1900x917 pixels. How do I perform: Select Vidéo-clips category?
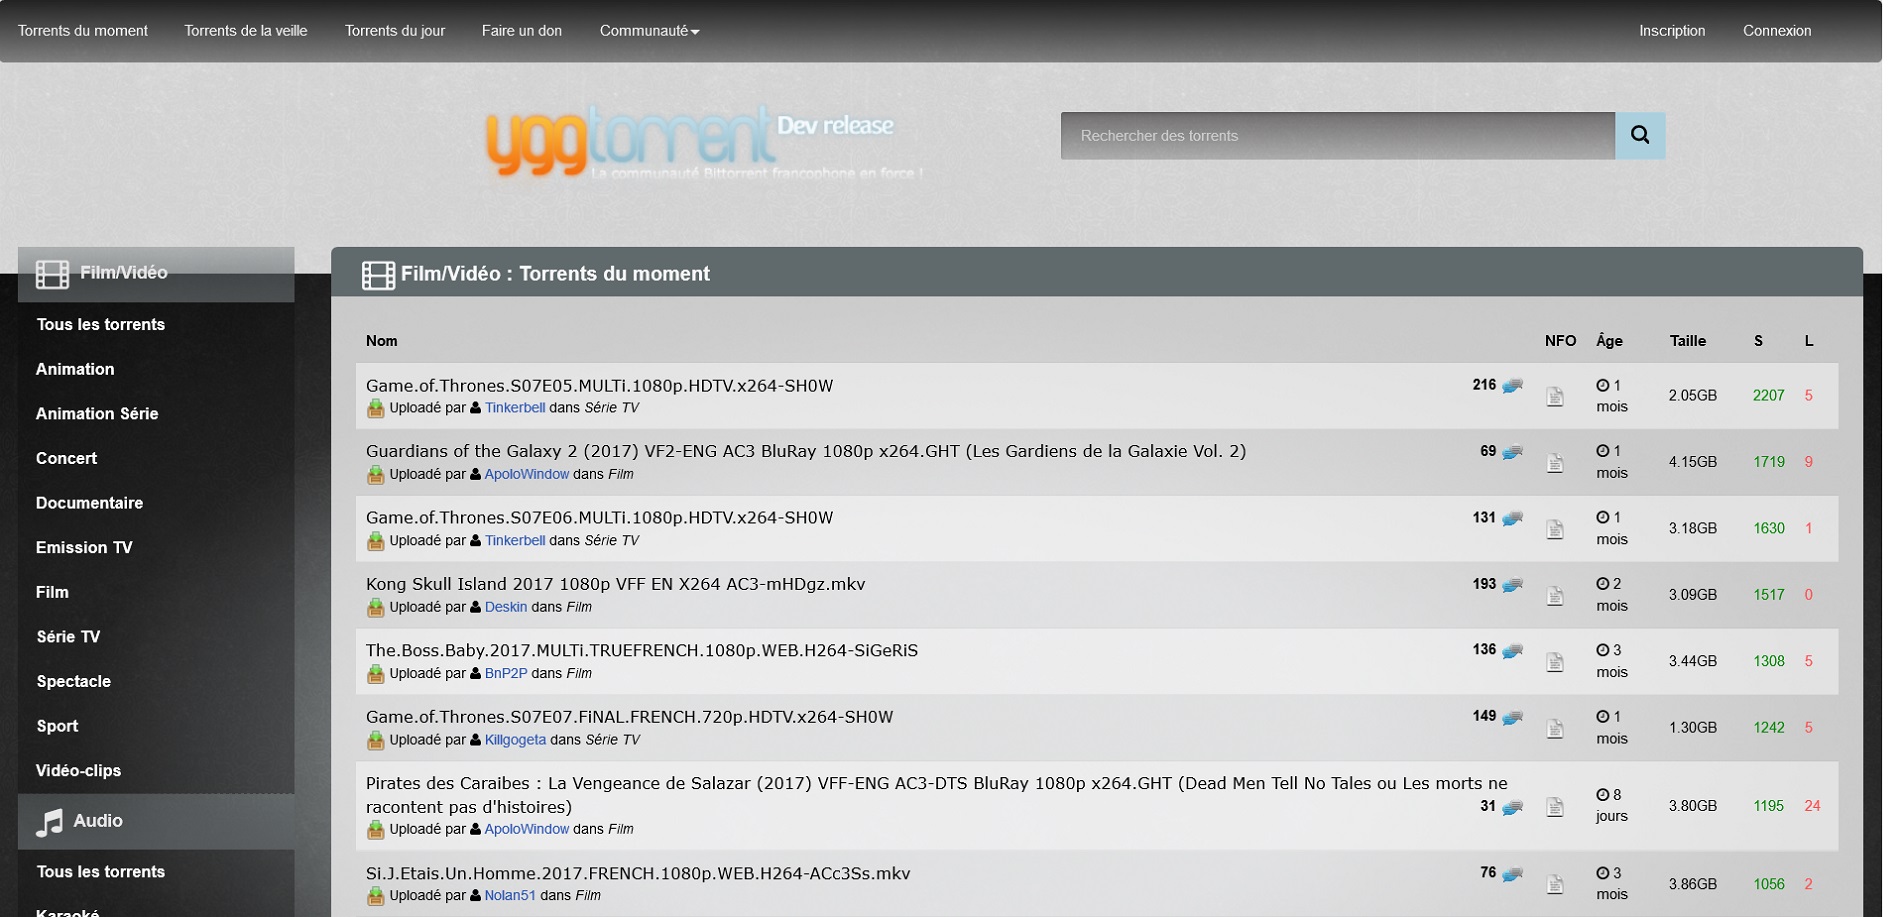(x=78, y=771)
